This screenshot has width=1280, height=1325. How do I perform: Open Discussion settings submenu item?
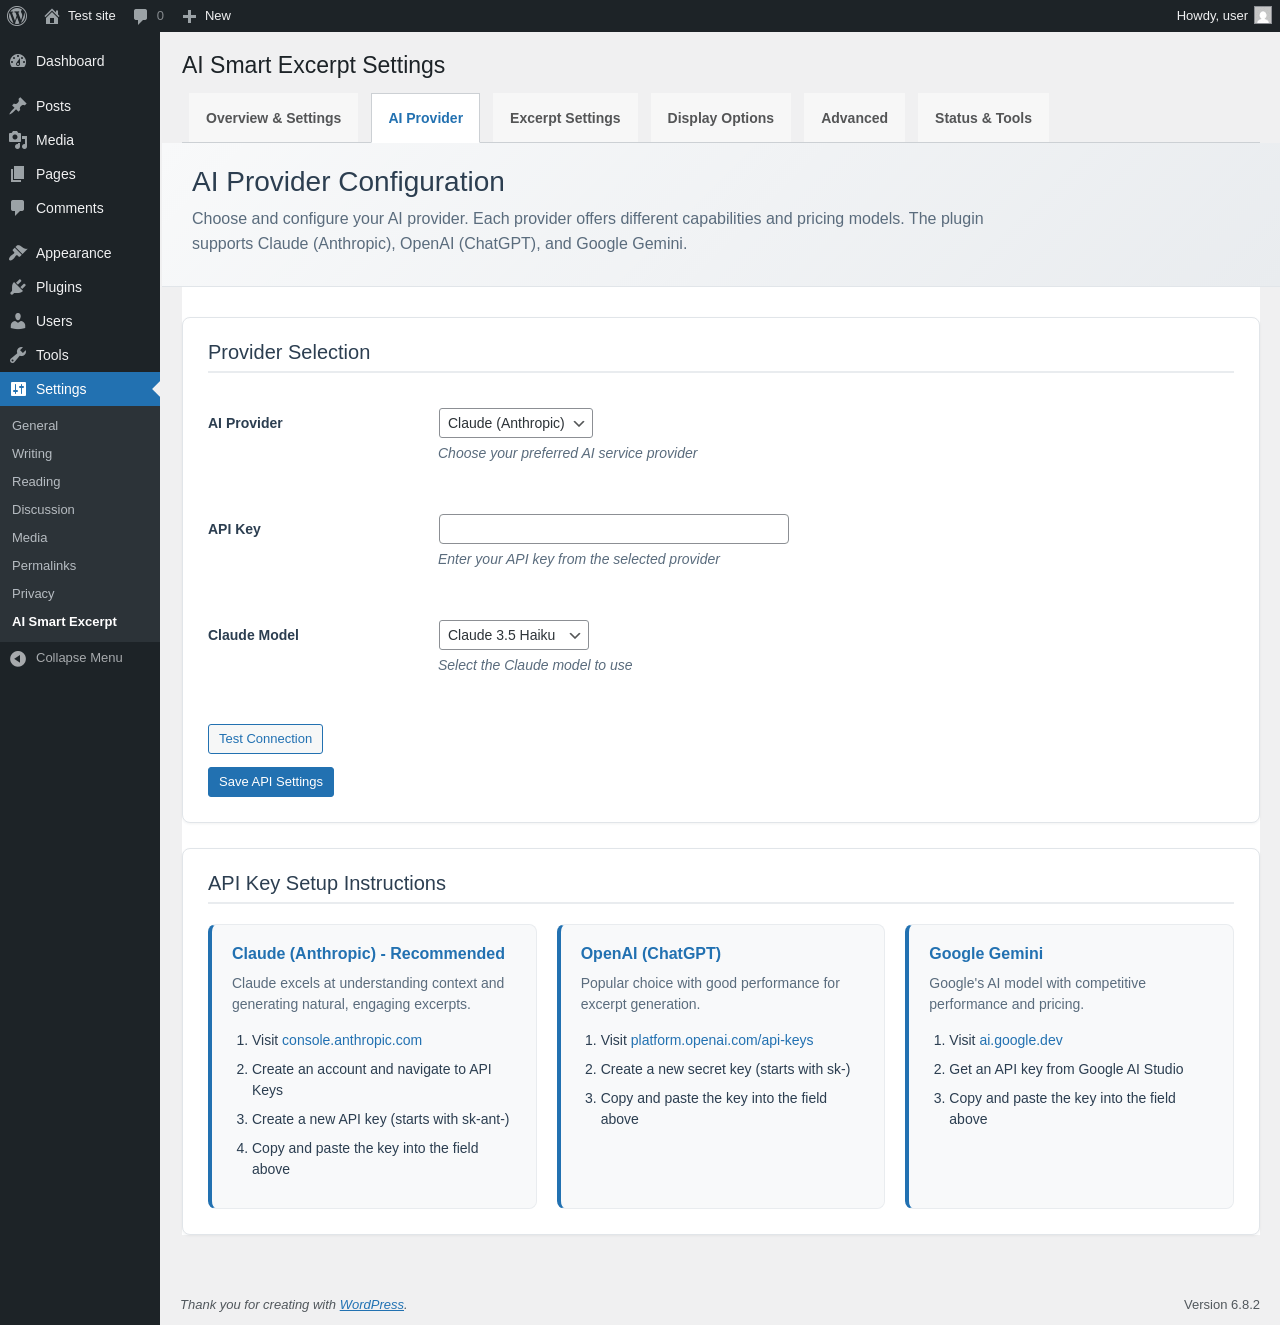pyautogui.click(x=80, y=510)
